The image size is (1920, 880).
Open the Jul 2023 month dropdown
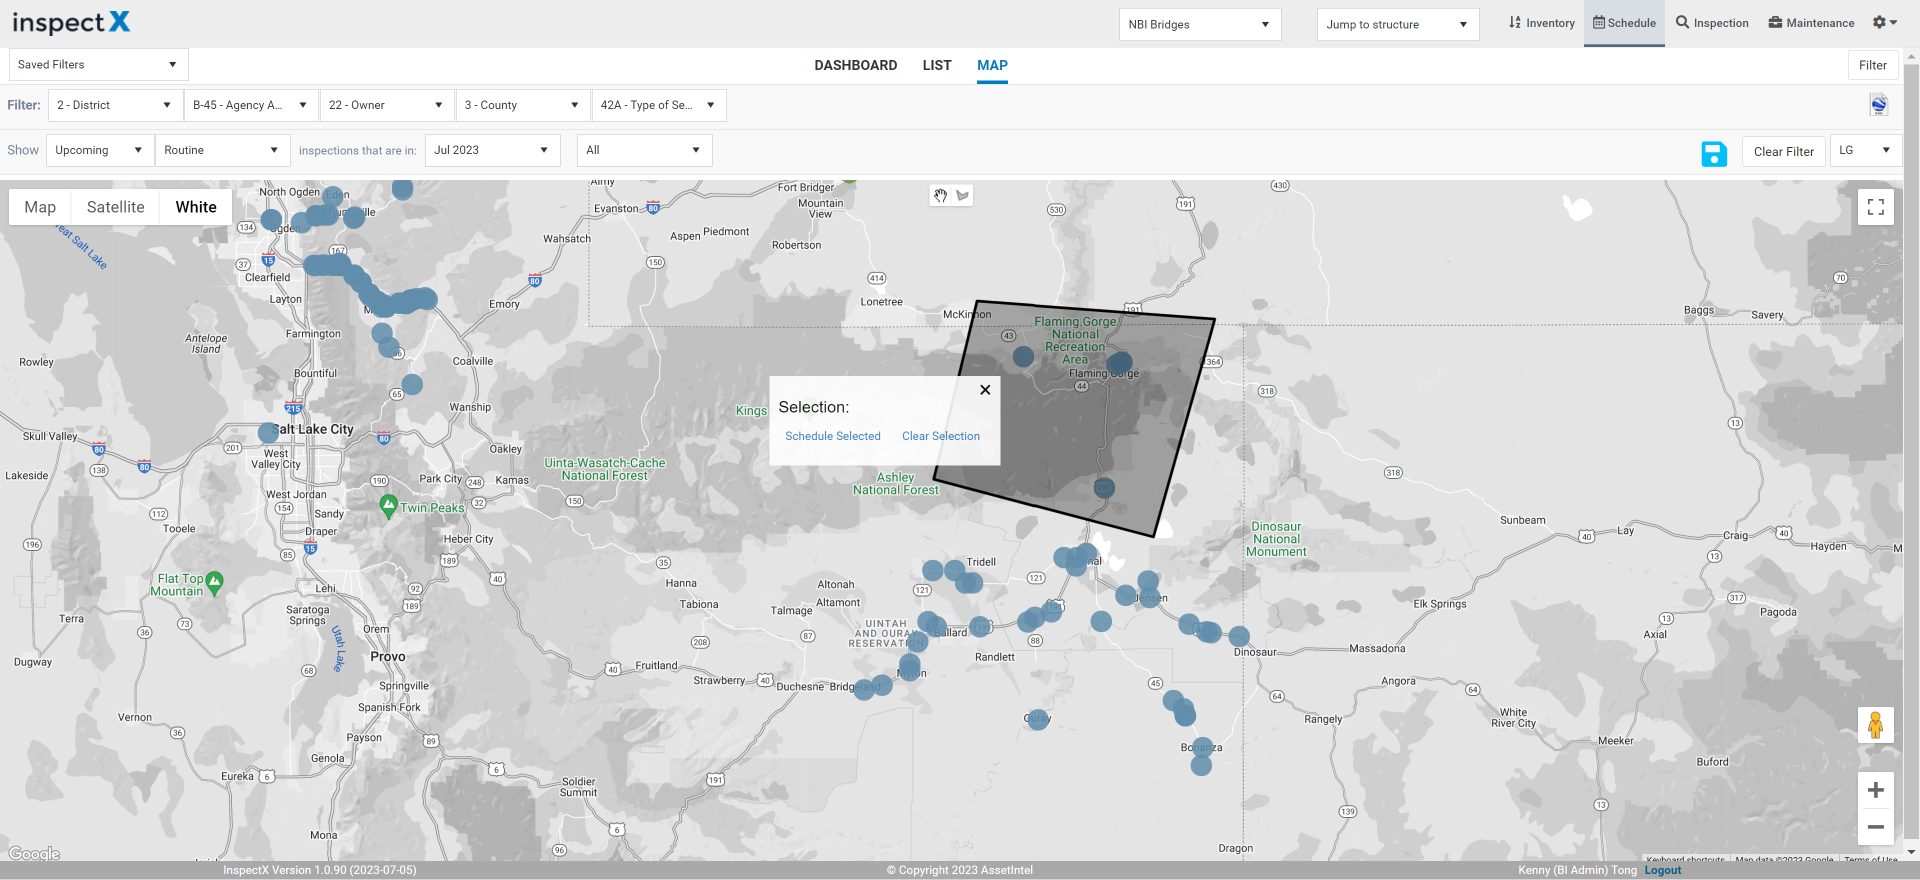[492, 150]
